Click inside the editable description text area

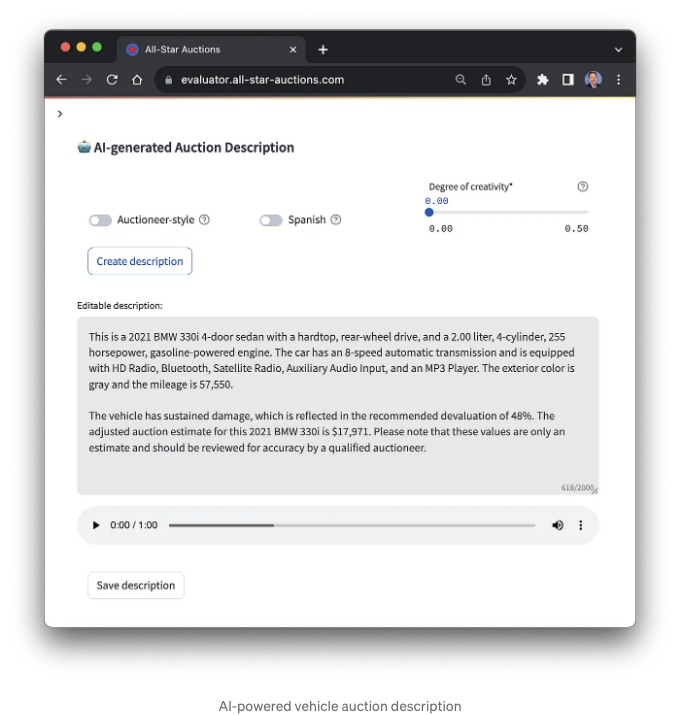337,405
